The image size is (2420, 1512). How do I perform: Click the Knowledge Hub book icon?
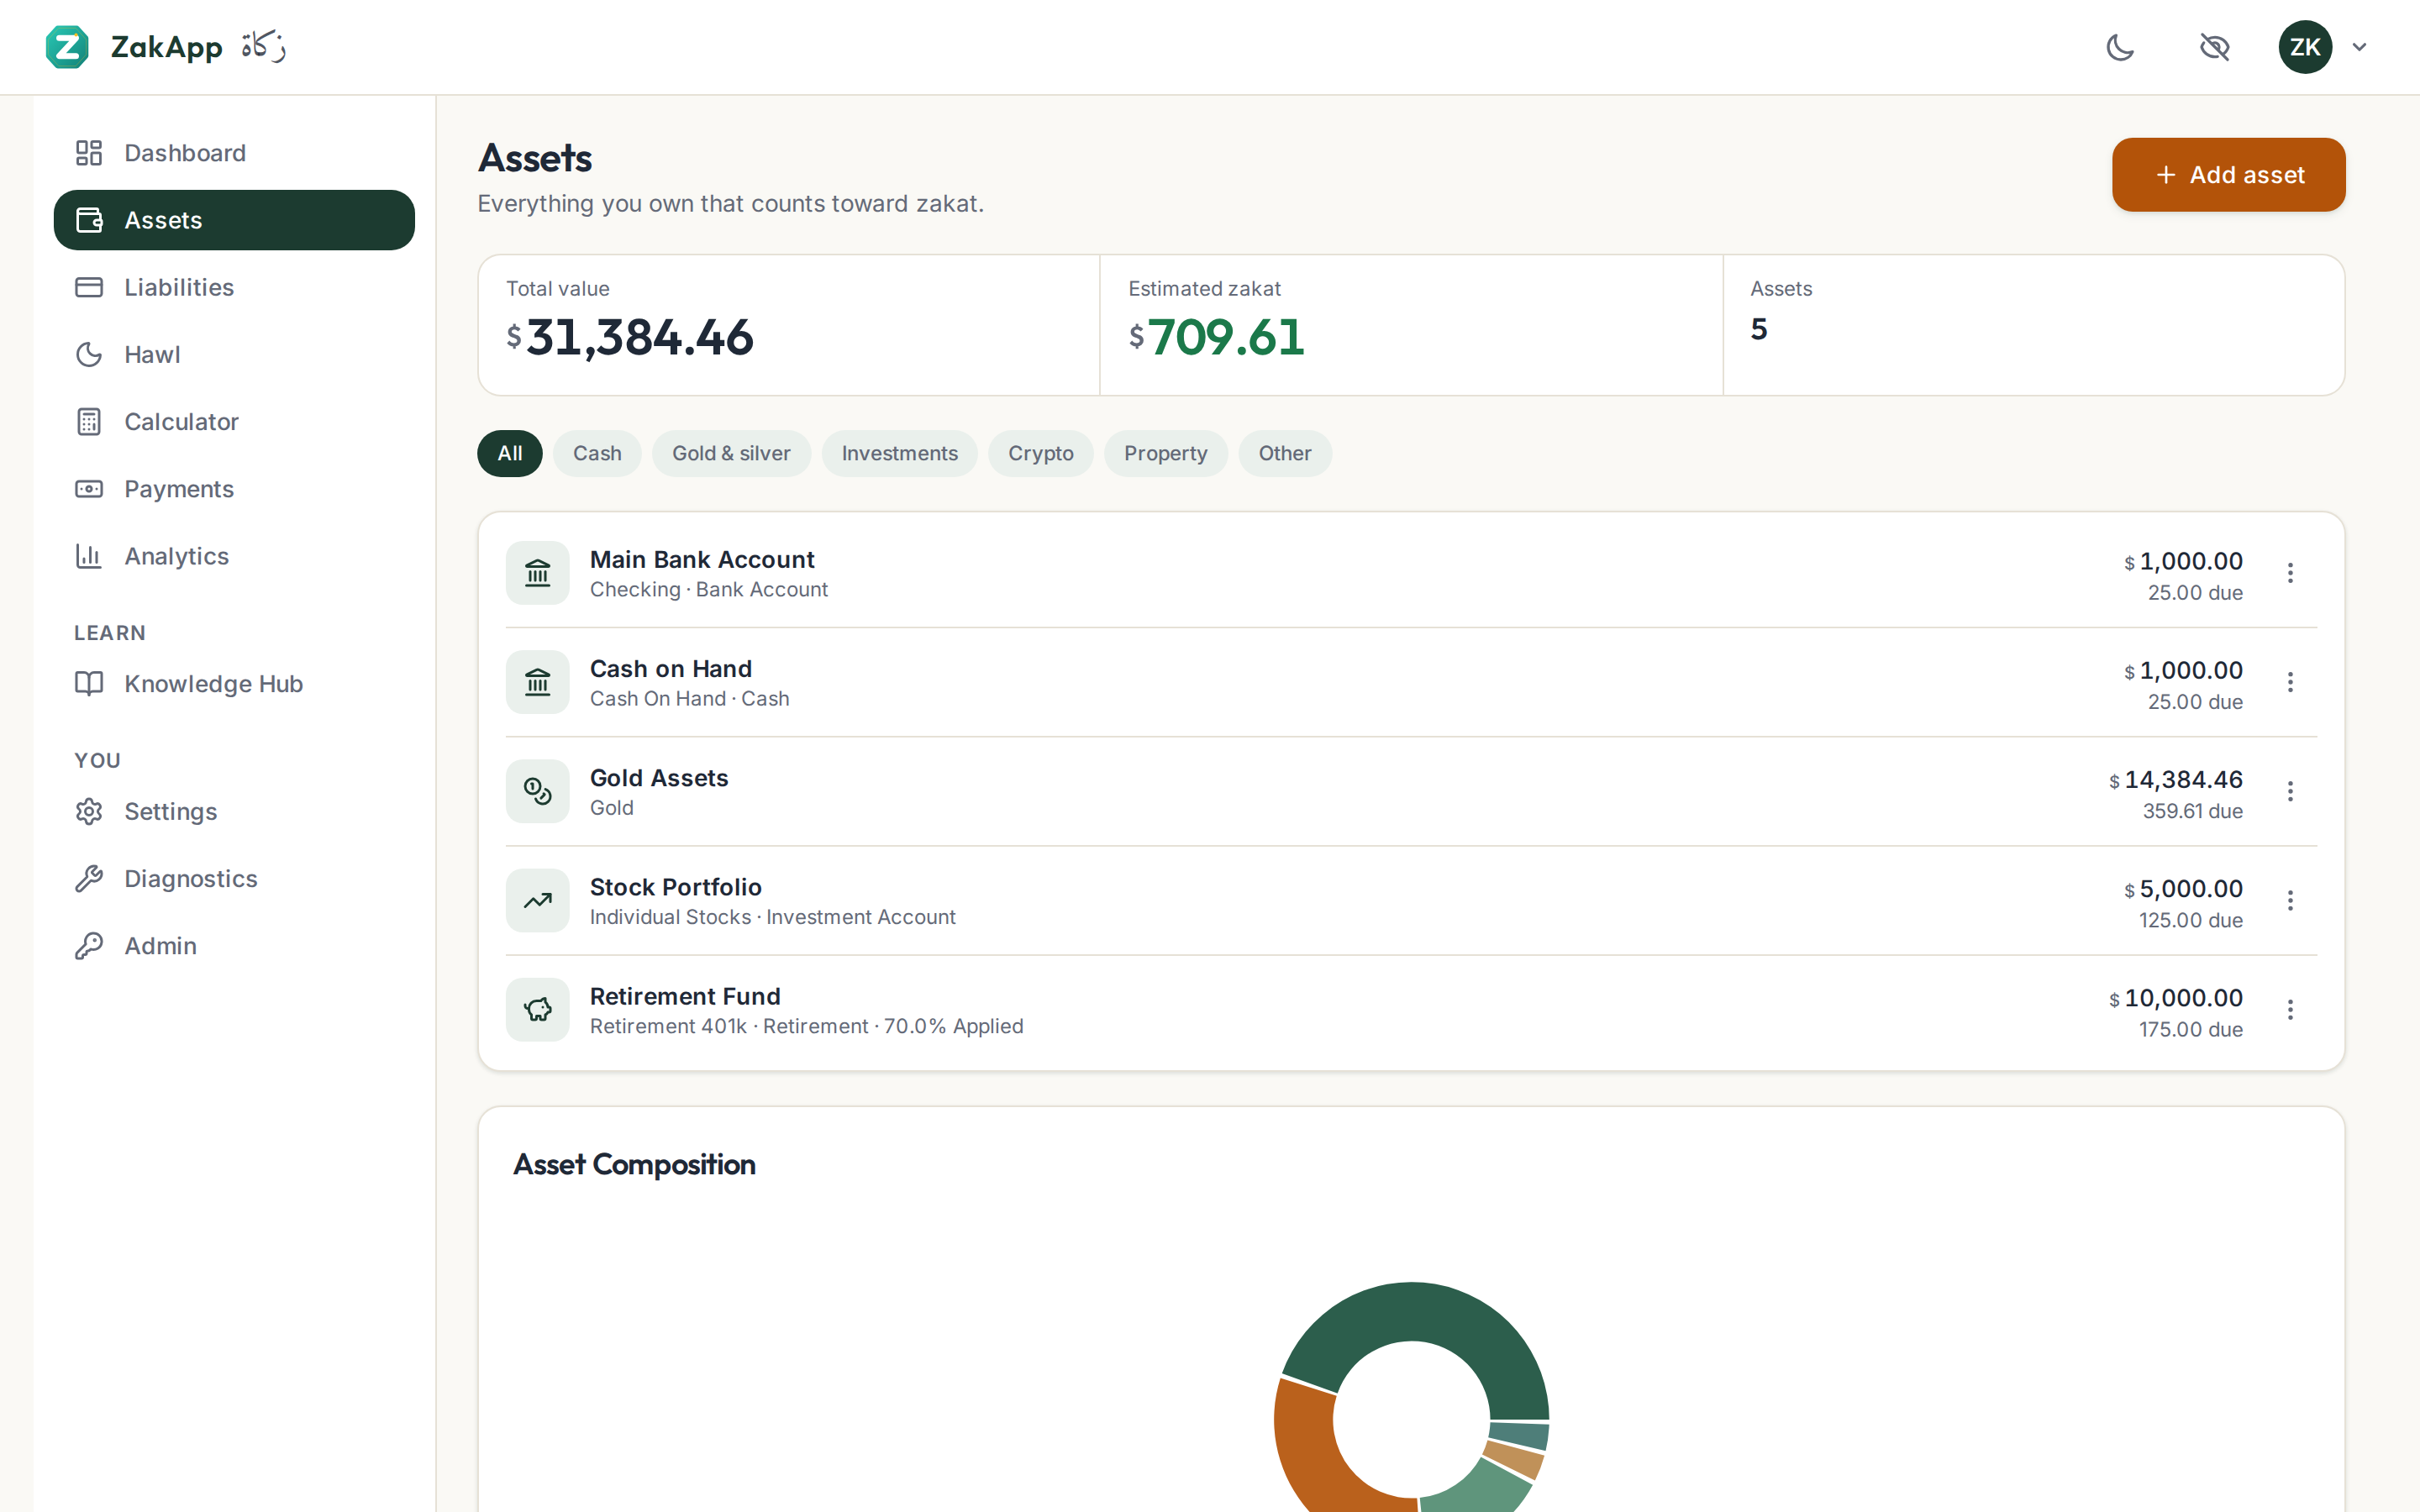tap(89, 683)
